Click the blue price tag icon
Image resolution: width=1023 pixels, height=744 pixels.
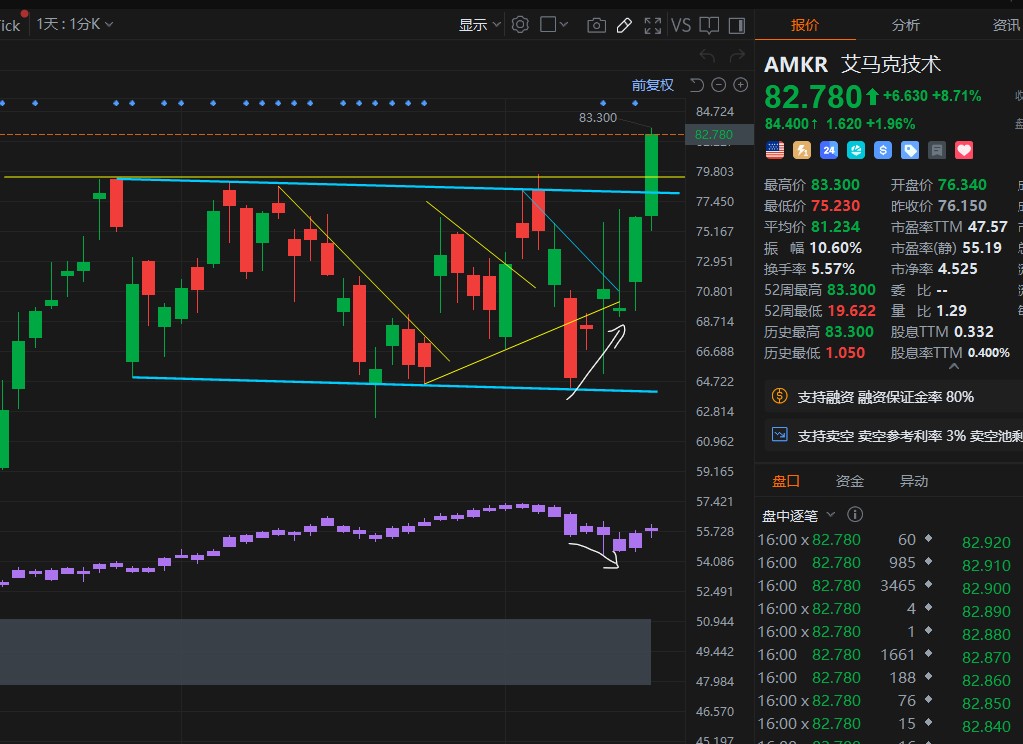909,150
